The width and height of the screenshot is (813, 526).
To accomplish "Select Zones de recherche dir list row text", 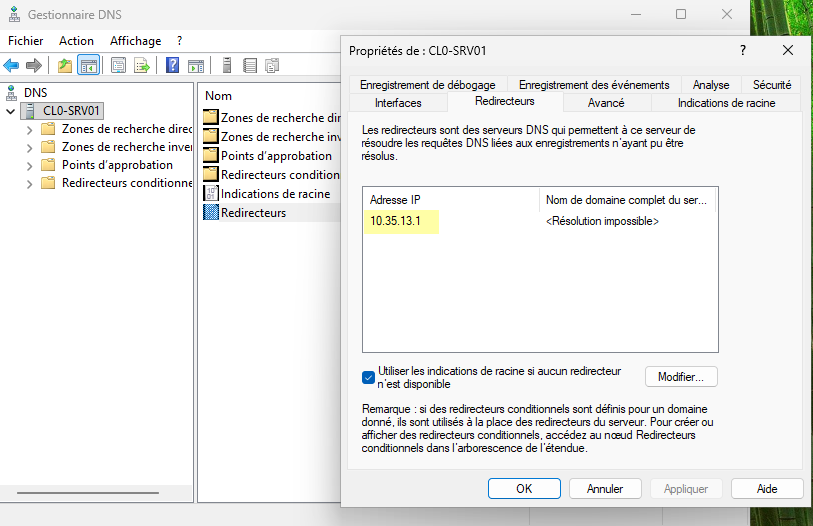I will [x=281, y=118].
